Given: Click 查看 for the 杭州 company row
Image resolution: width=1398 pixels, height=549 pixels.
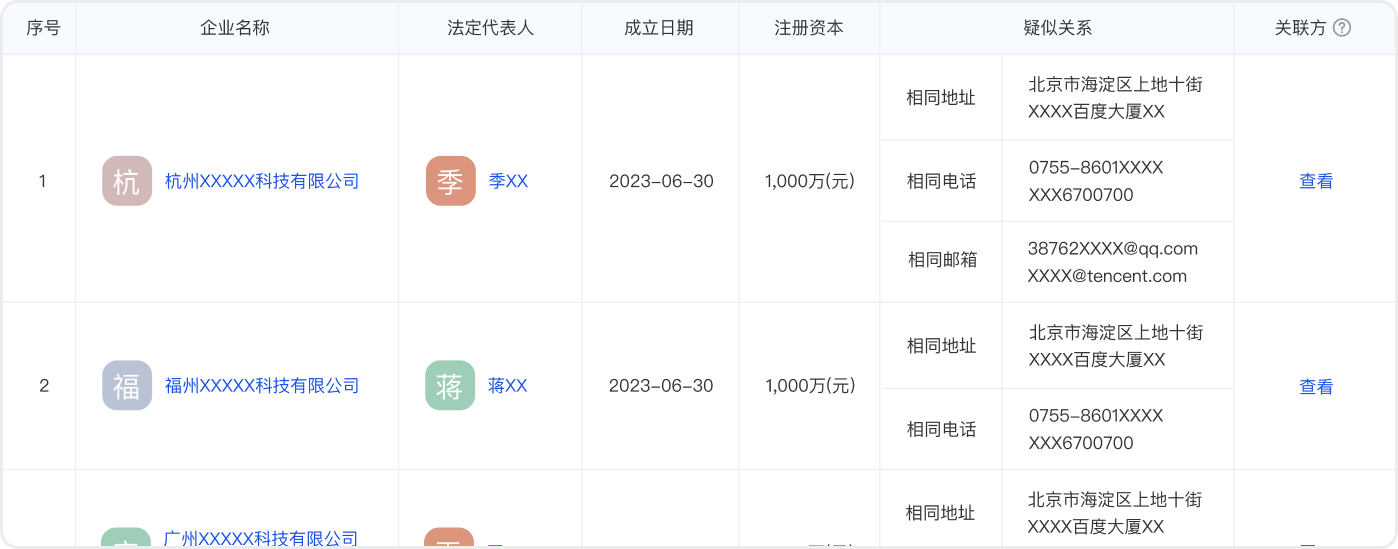Looking at the screenshot, I should point(1315,181).
